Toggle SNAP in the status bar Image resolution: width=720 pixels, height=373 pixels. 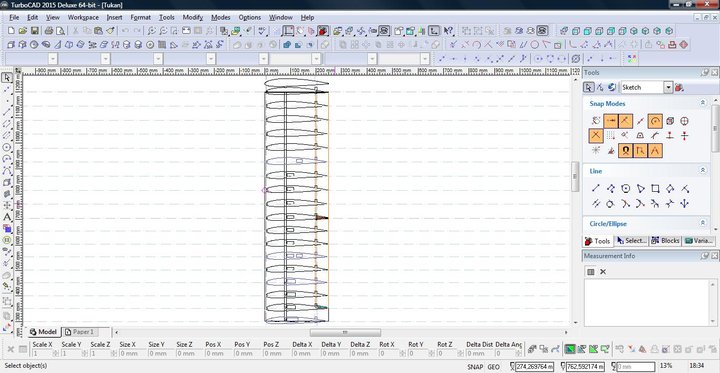tap(475, 367)
